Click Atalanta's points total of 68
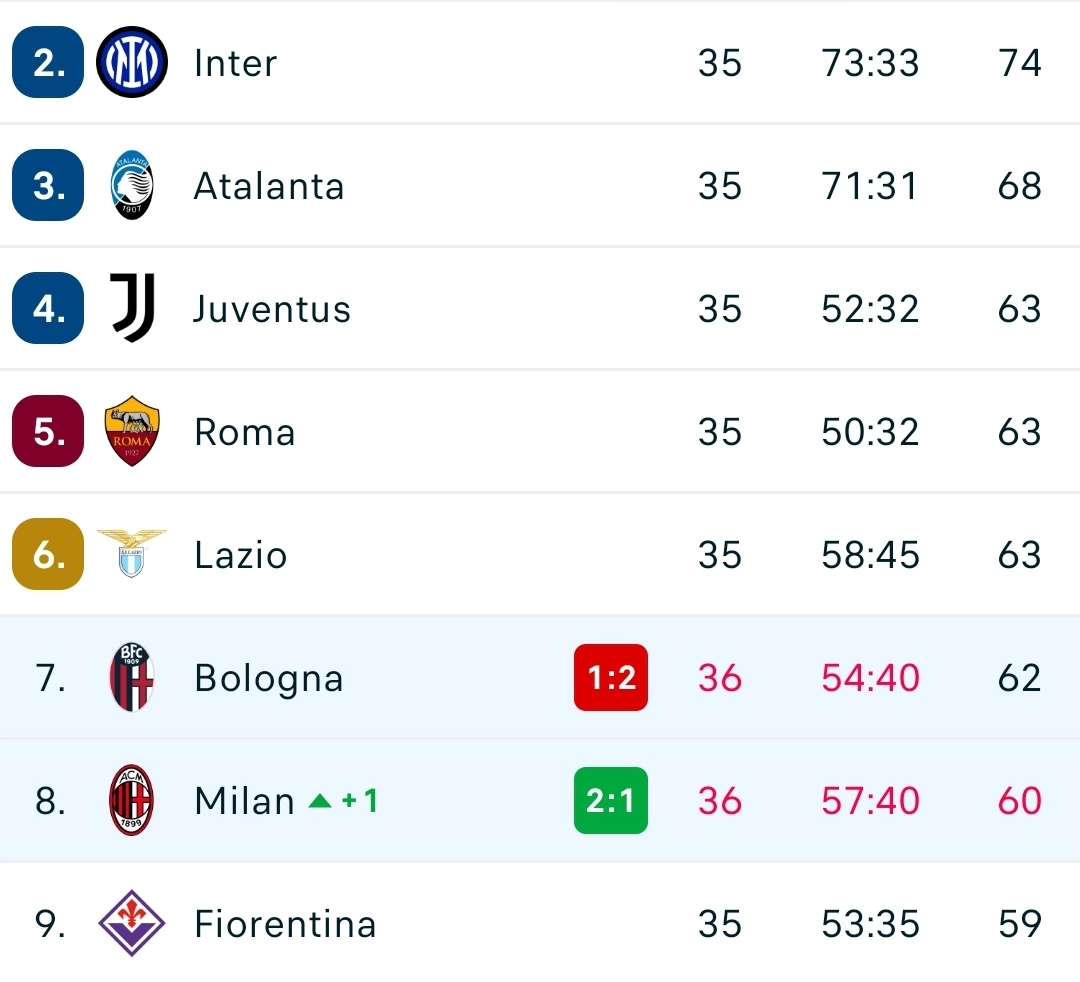Screen dimensions: 1080x982 [1019, 185]
